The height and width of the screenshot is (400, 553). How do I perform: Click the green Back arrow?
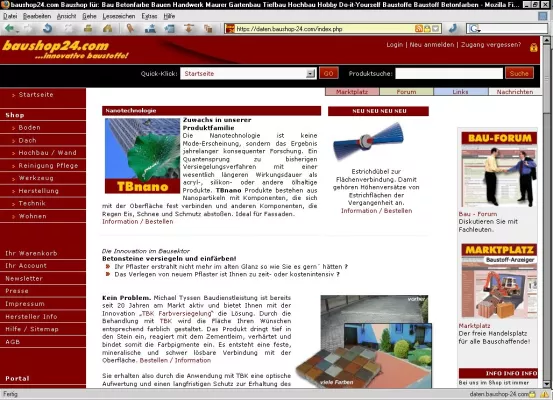click(x=10, y=29)
